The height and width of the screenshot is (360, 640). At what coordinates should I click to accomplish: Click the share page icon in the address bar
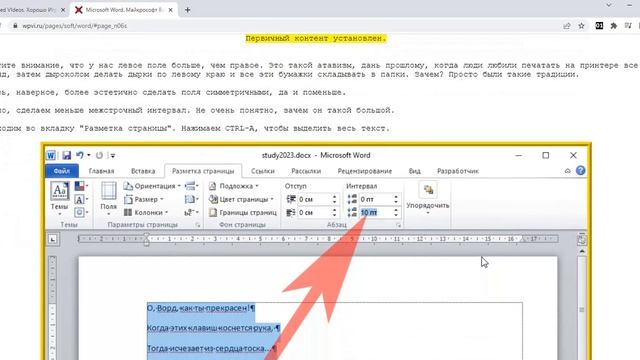point(567,26)
